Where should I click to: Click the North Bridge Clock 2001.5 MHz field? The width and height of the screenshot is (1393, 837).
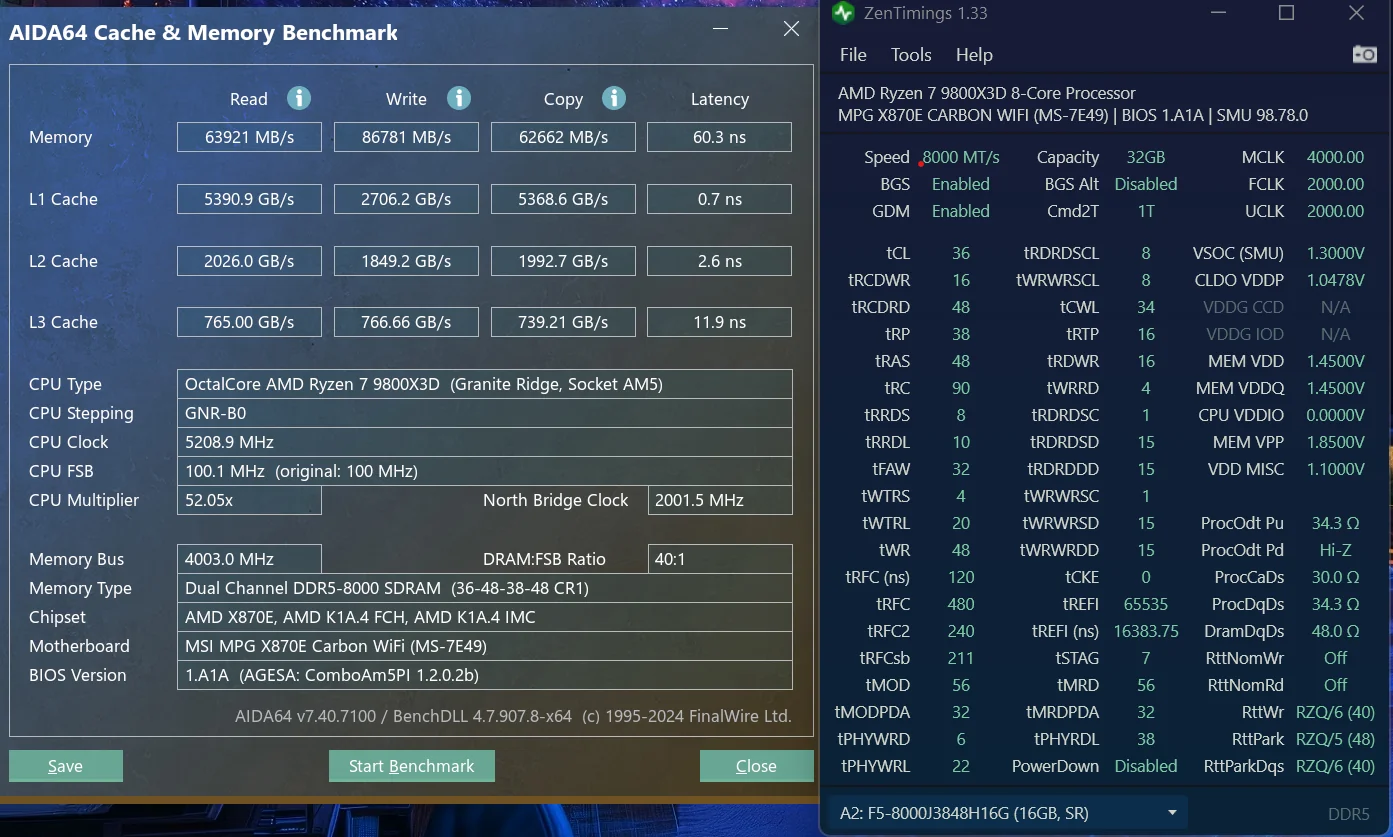coord(720,500)
